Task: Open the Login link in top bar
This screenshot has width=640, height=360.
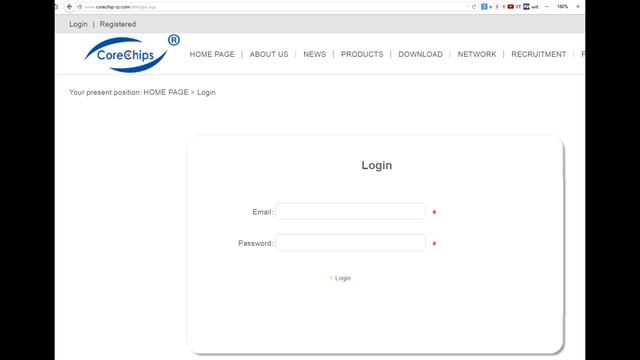Action: 78,24
